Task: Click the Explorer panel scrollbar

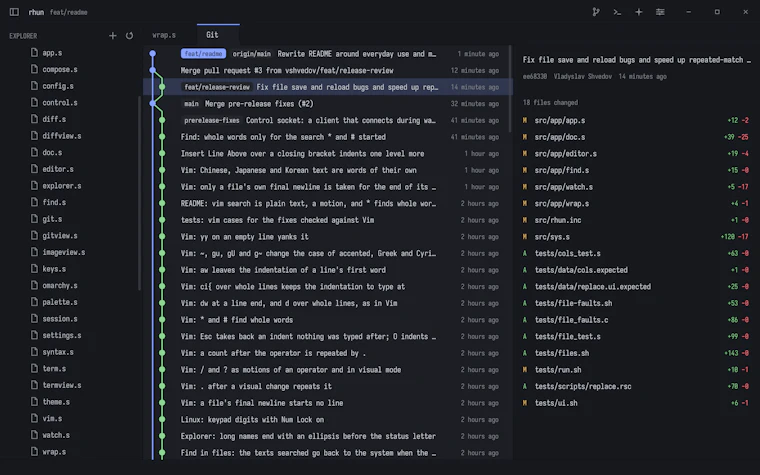Action: click(x=140, y=193)
